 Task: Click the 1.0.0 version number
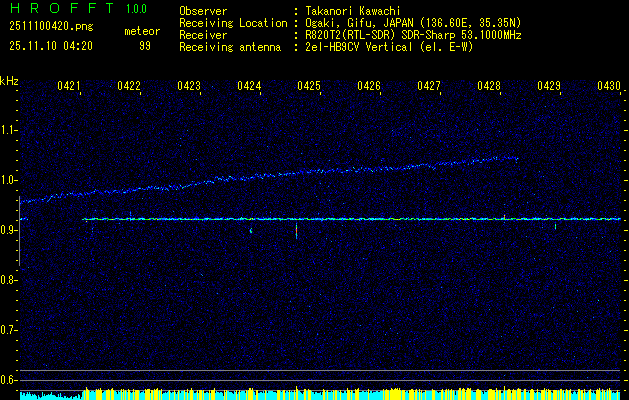click(x=136, y=8)
